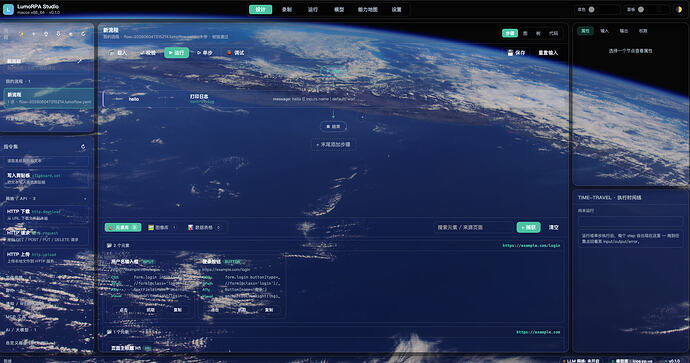Open the 运行 tab in top navigation
Viewport: 690px width, 363px height.
click(313, 9)
